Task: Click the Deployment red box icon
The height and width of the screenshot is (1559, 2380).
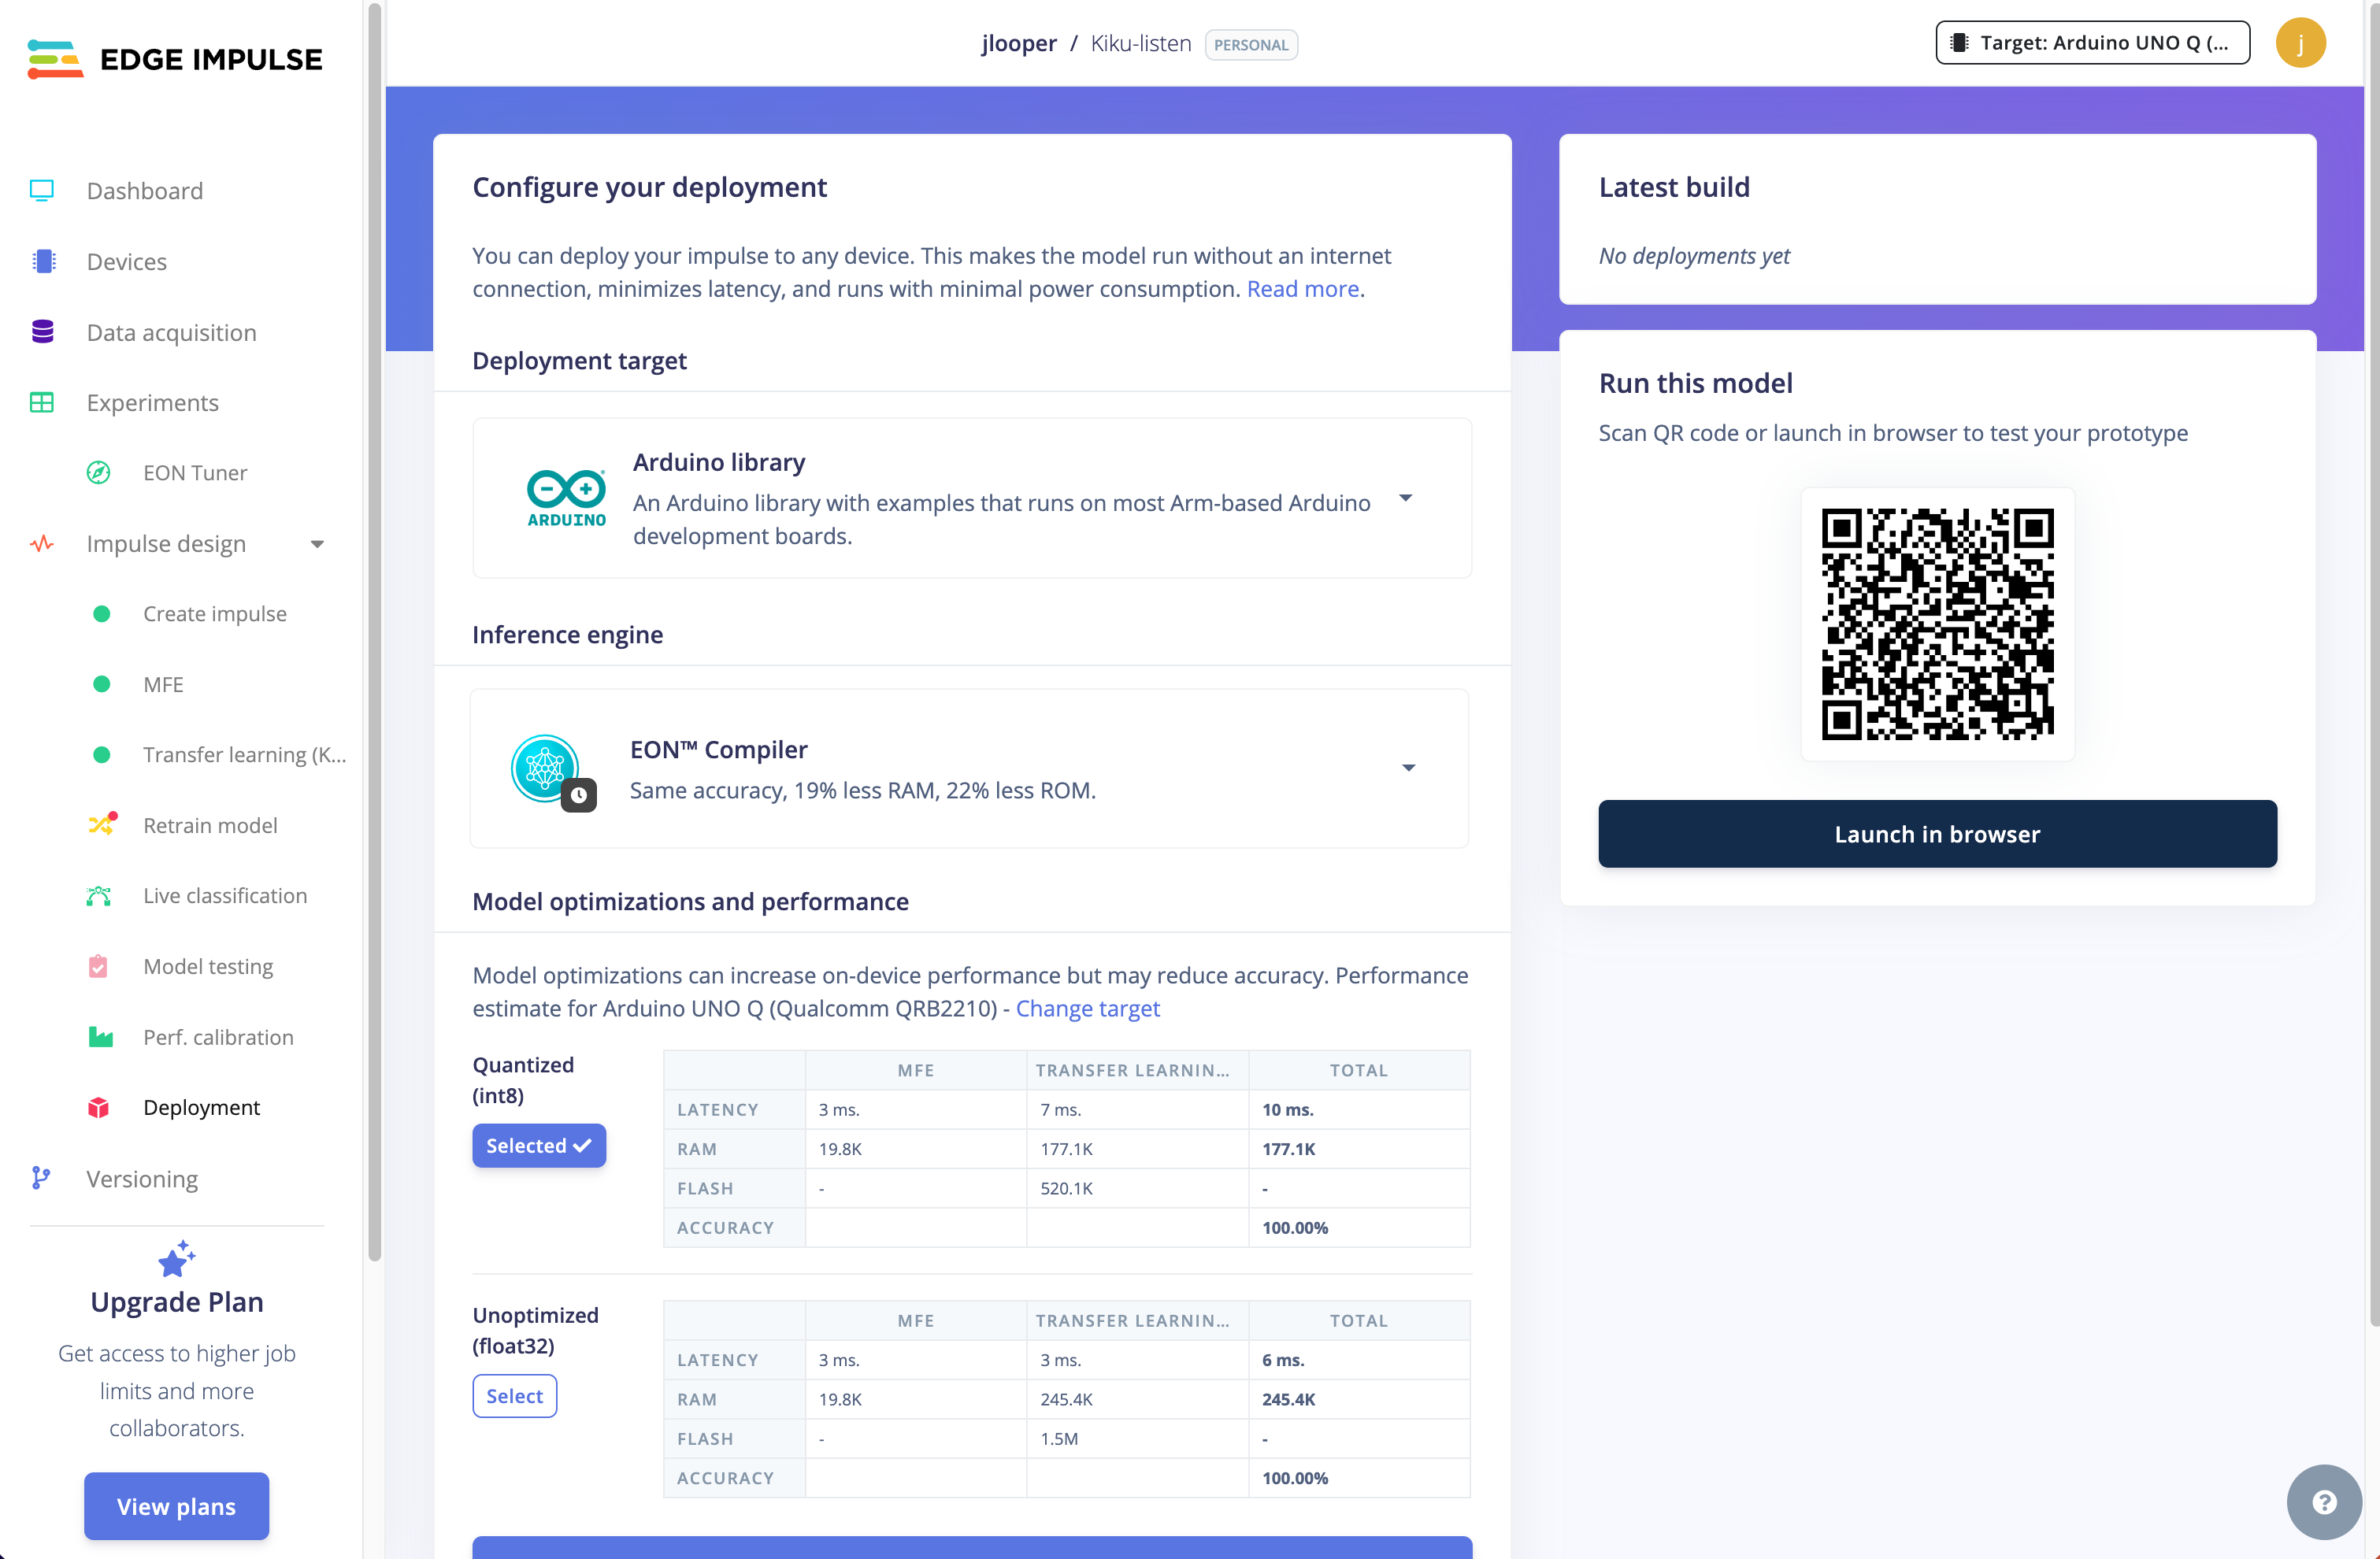Action: click(x=98, y=1108)
